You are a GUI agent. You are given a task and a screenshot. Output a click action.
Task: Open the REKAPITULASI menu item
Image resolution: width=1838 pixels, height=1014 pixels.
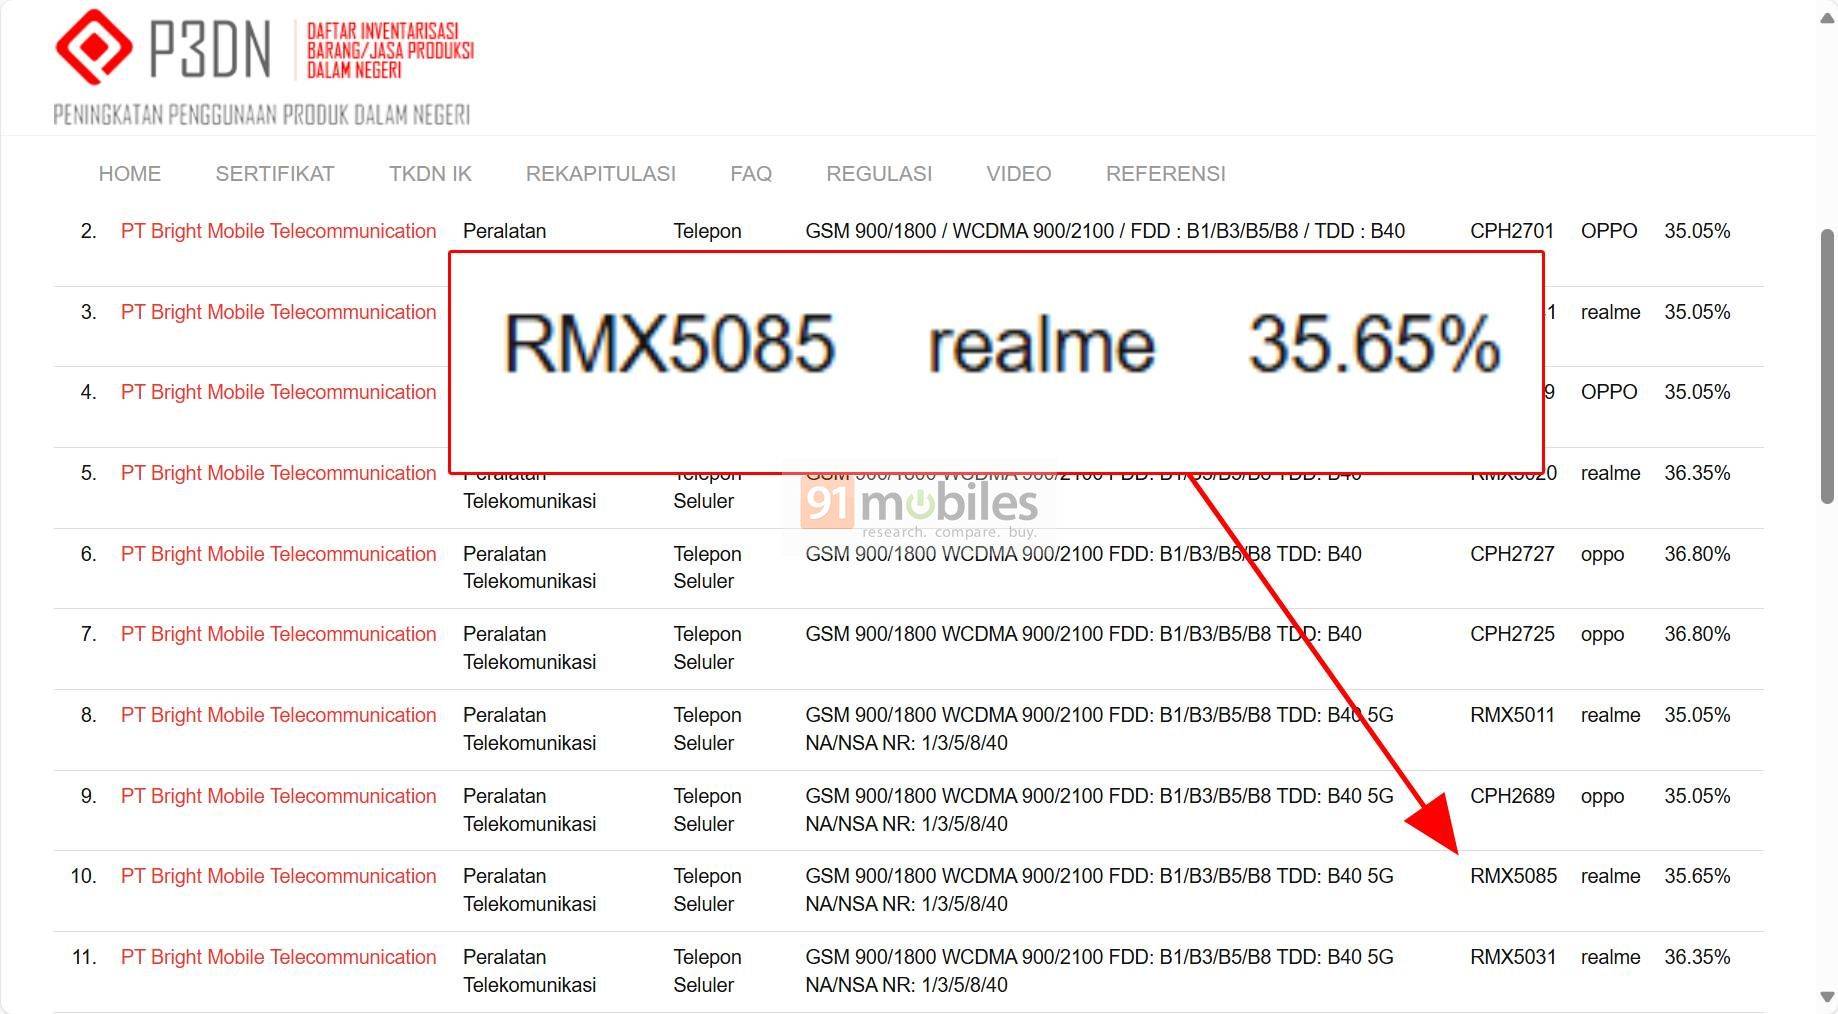coord(601,174)
